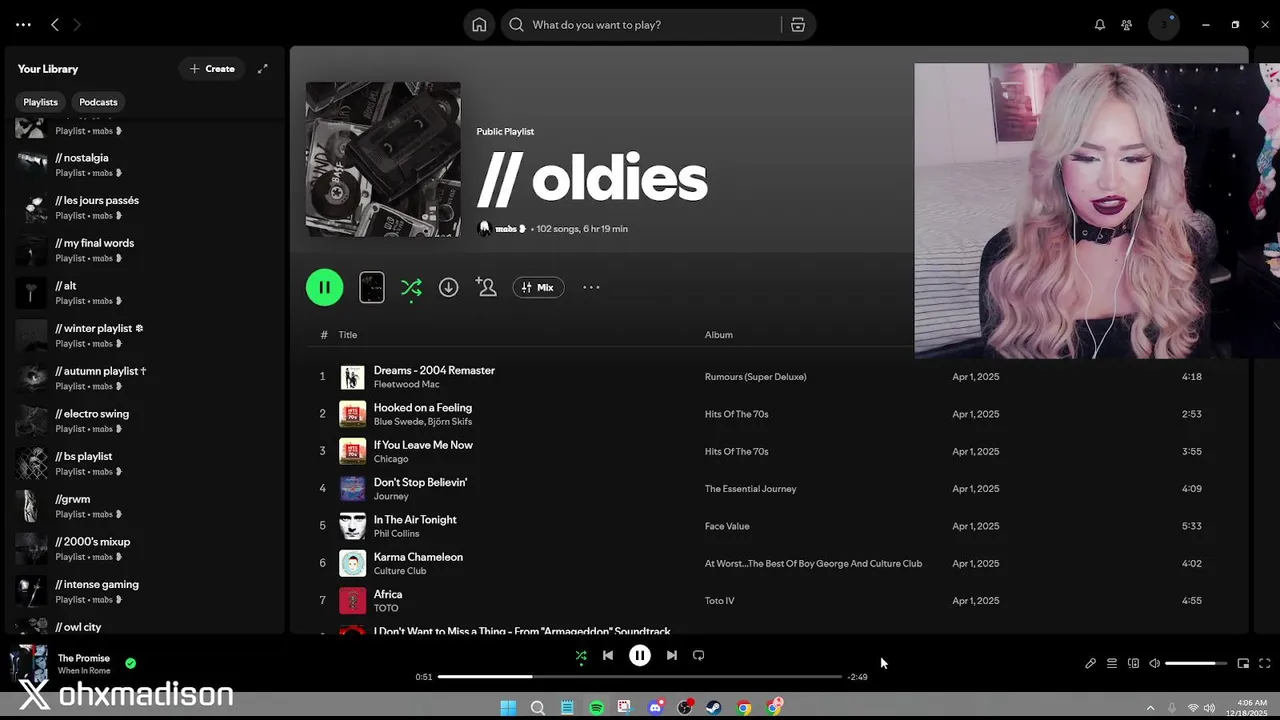Open the notifications bell
Image resolution: width=1280 pixels, height=720 pixels.
point(1100,25)
